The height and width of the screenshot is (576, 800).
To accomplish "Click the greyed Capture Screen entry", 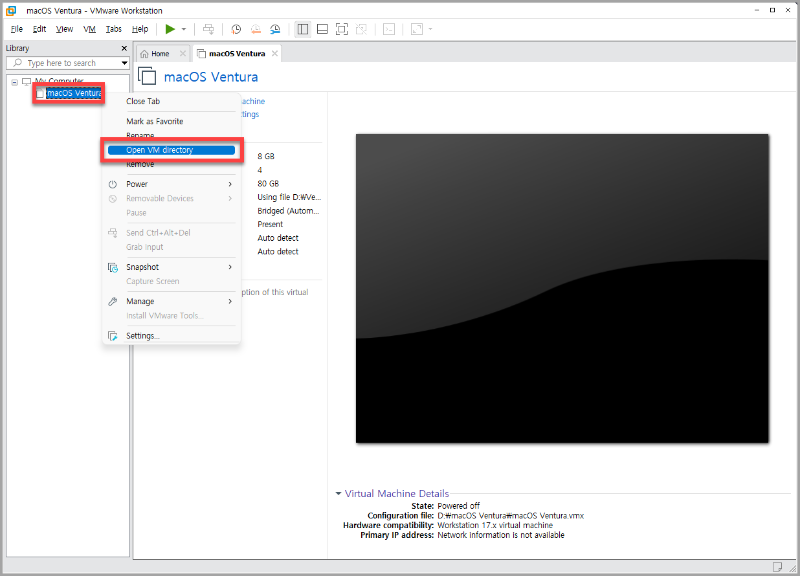I will [x=171, y=281].
